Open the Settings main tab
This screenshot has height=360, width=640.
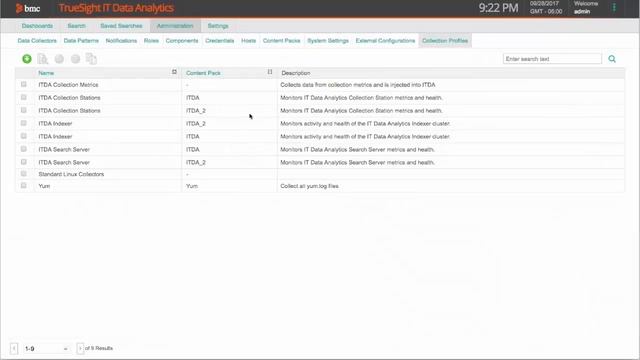tap(218, 26)
